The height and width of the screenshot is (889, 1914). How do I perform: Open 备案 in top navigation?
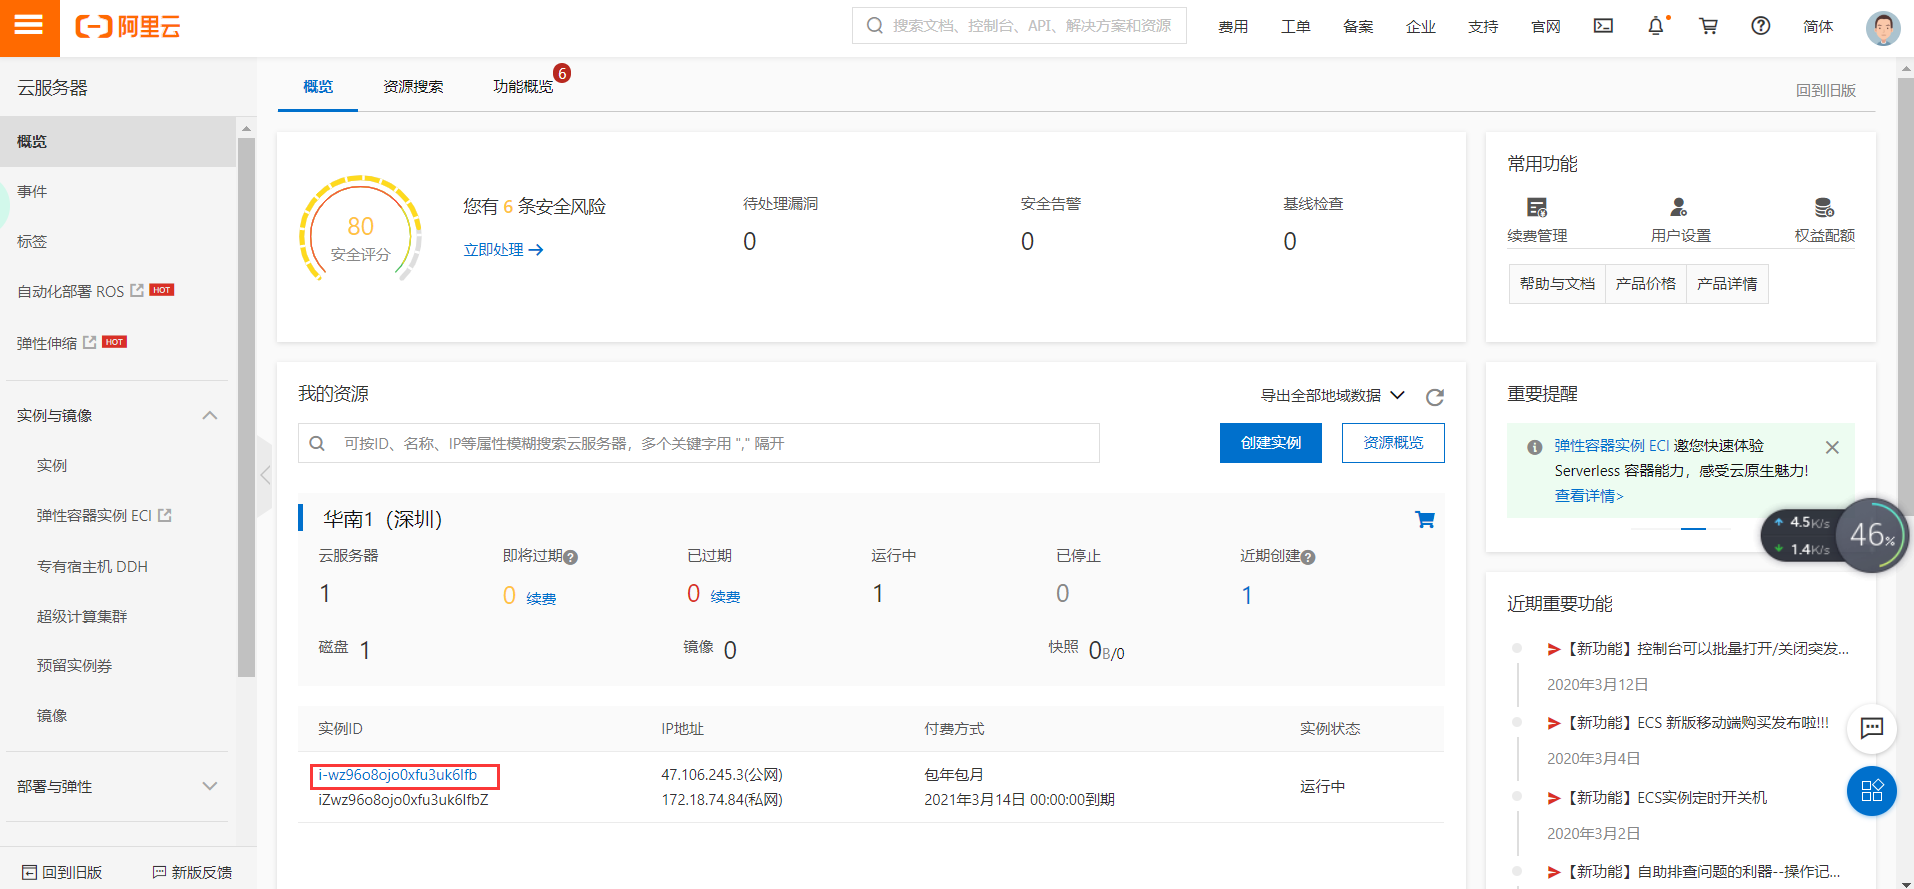1358,27
